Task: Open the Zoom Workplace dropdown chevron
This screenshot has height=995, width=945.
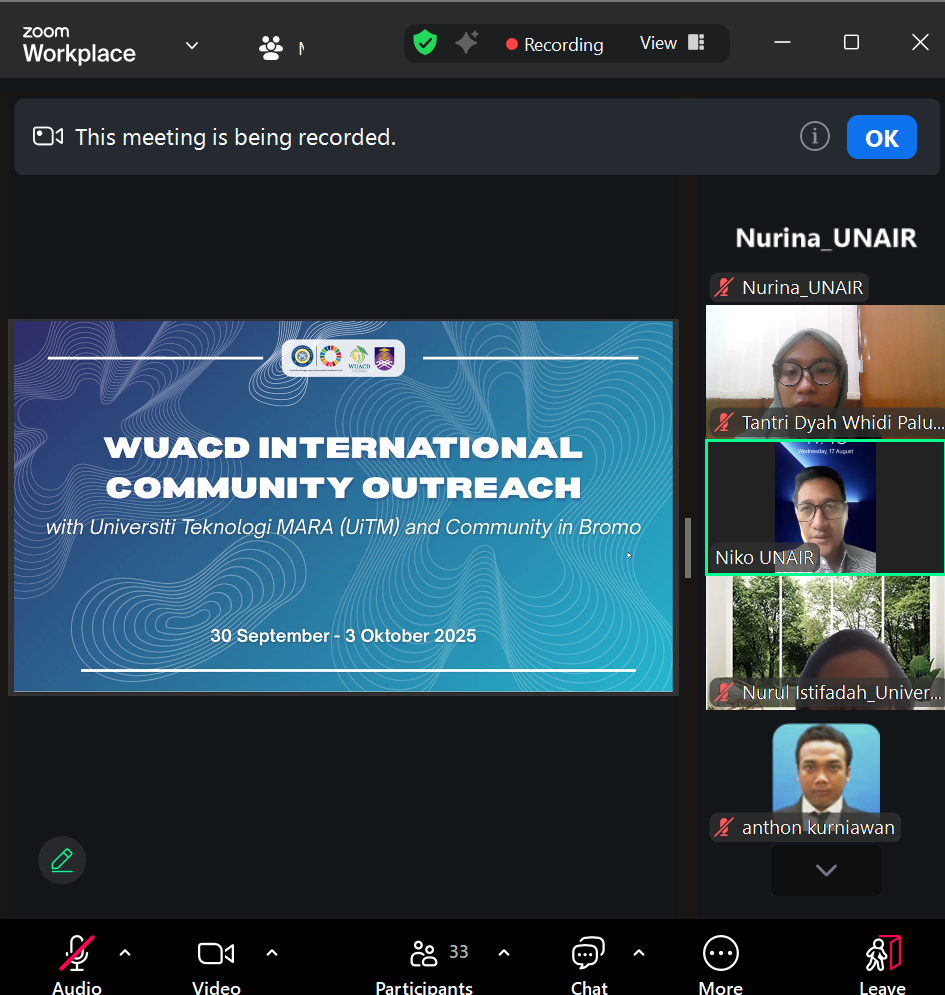Action: tap(192, 46)
